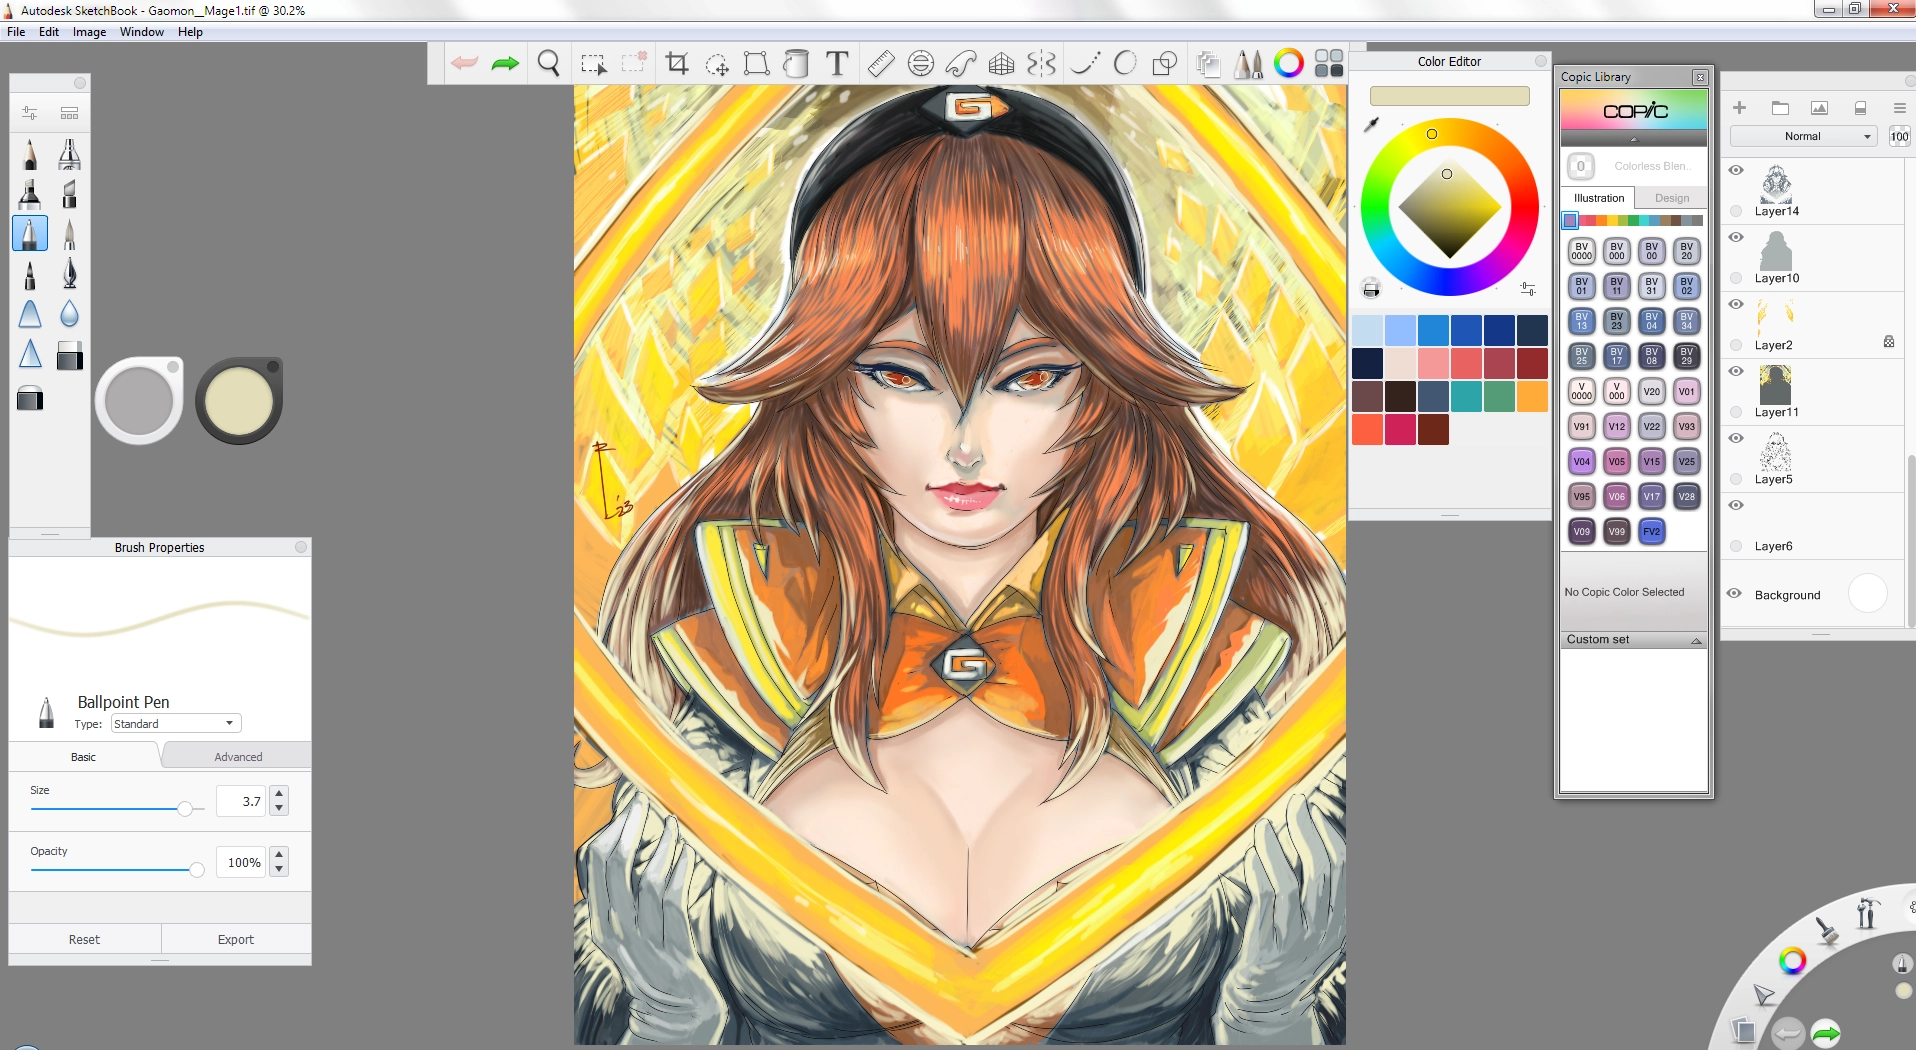Viewport: 1916px width, 1050px height.
Task: Click the Reset button
Action: click(x=84, y=940)
